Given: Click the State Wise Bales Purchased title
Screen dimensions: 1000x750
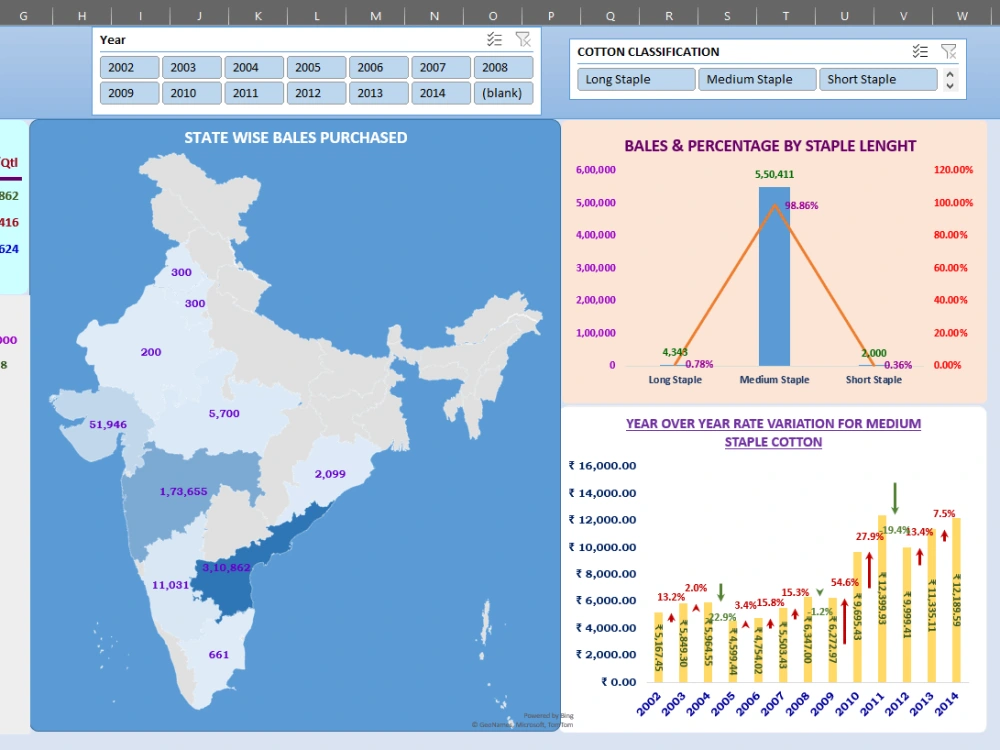Looking at the screenshot, I should pyautogui.click(x=296, y=138).
